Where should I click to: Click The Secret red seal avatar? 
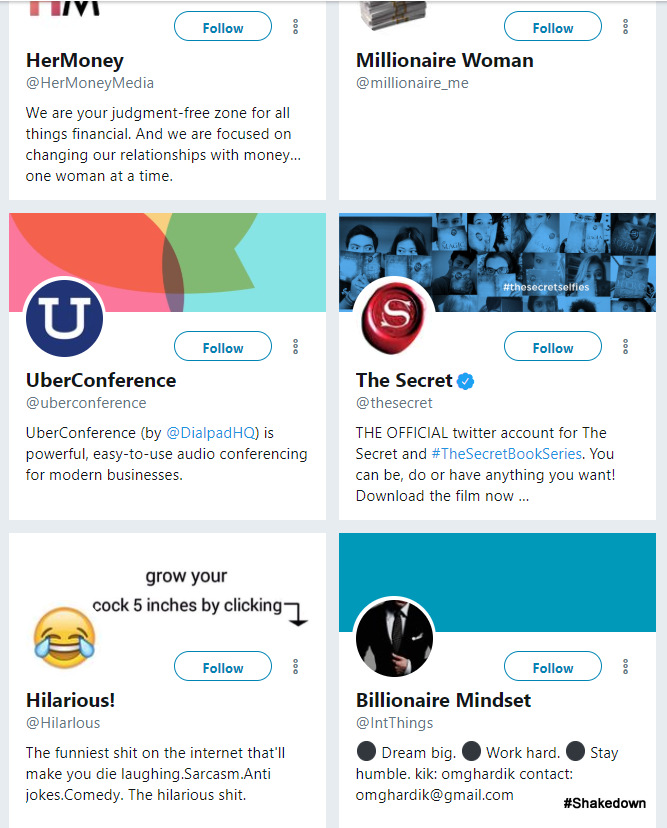pyautogui.click(x=394, y=318)
